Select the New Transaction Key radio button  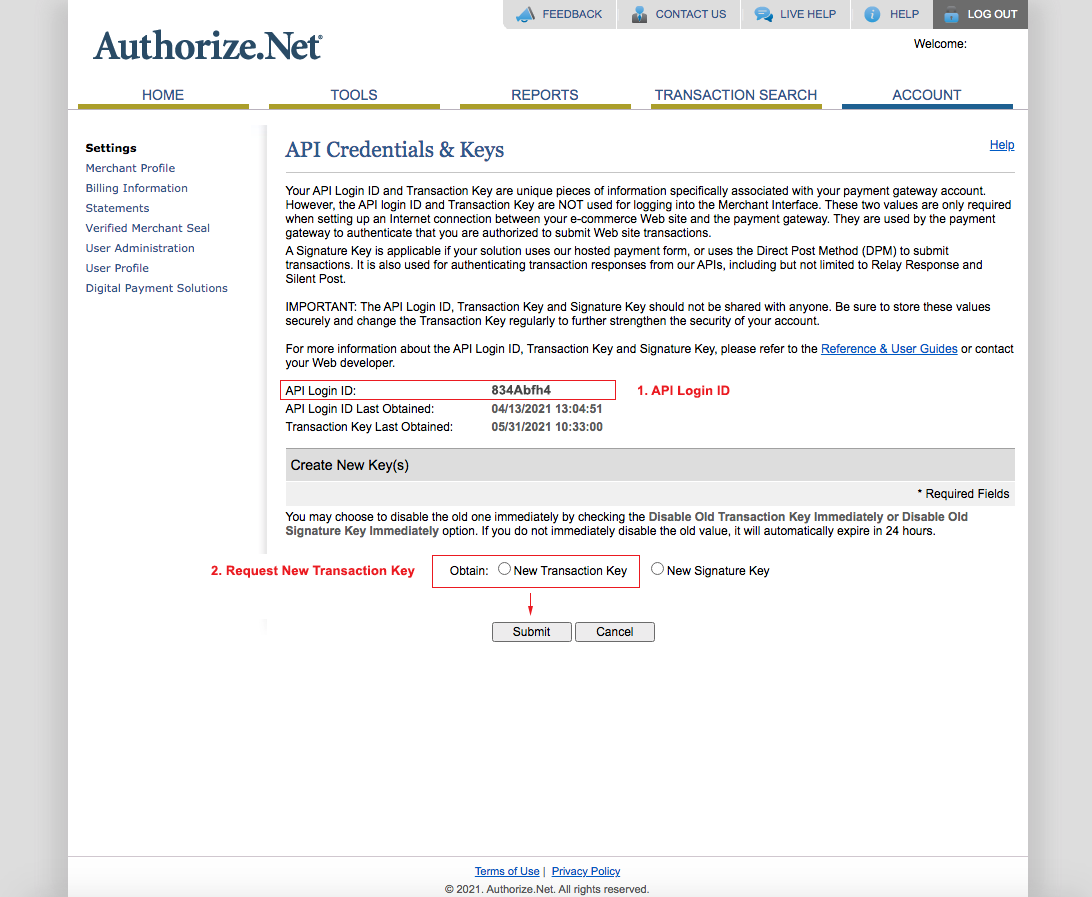coord(504,569)
